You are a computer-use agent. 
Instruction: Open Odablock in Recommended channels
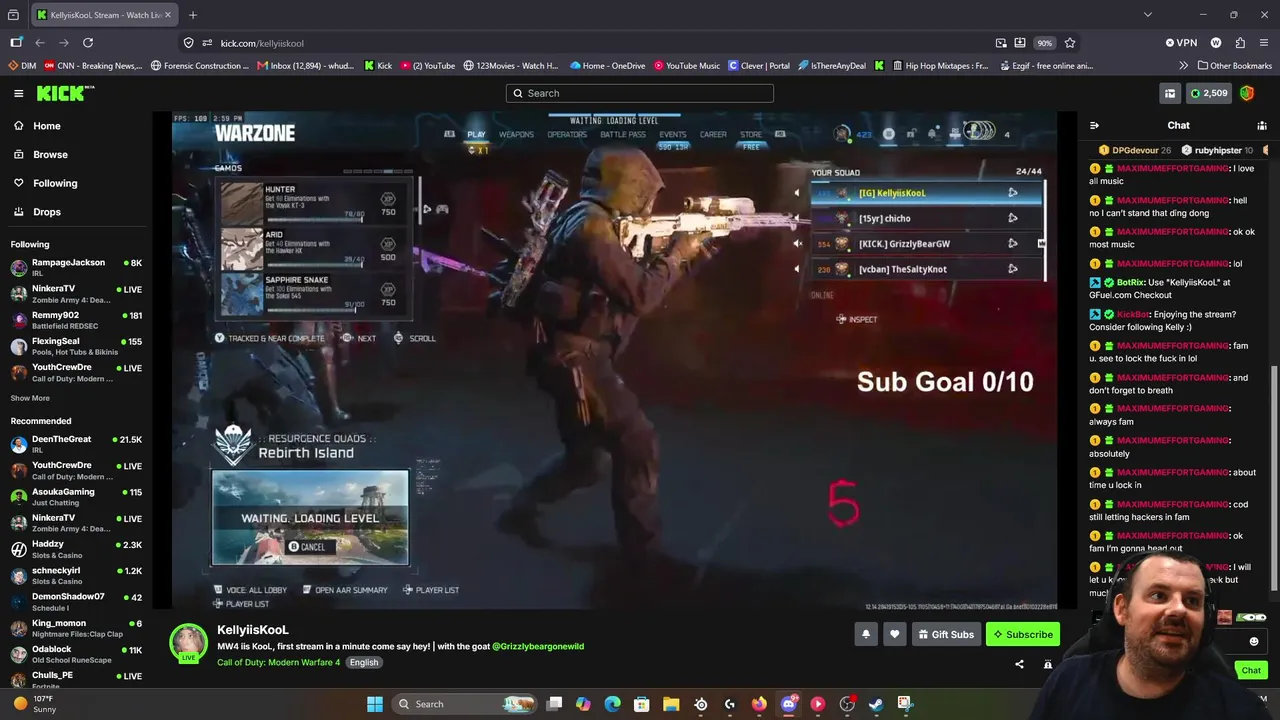point(76,654)
